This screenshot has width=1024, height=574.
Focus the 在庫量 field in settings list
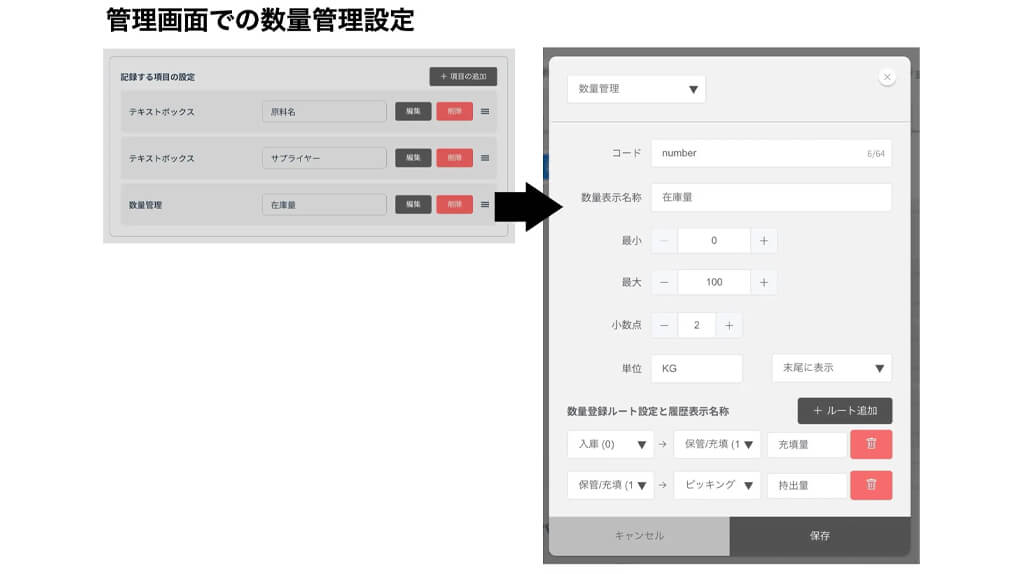click(324, 204)
